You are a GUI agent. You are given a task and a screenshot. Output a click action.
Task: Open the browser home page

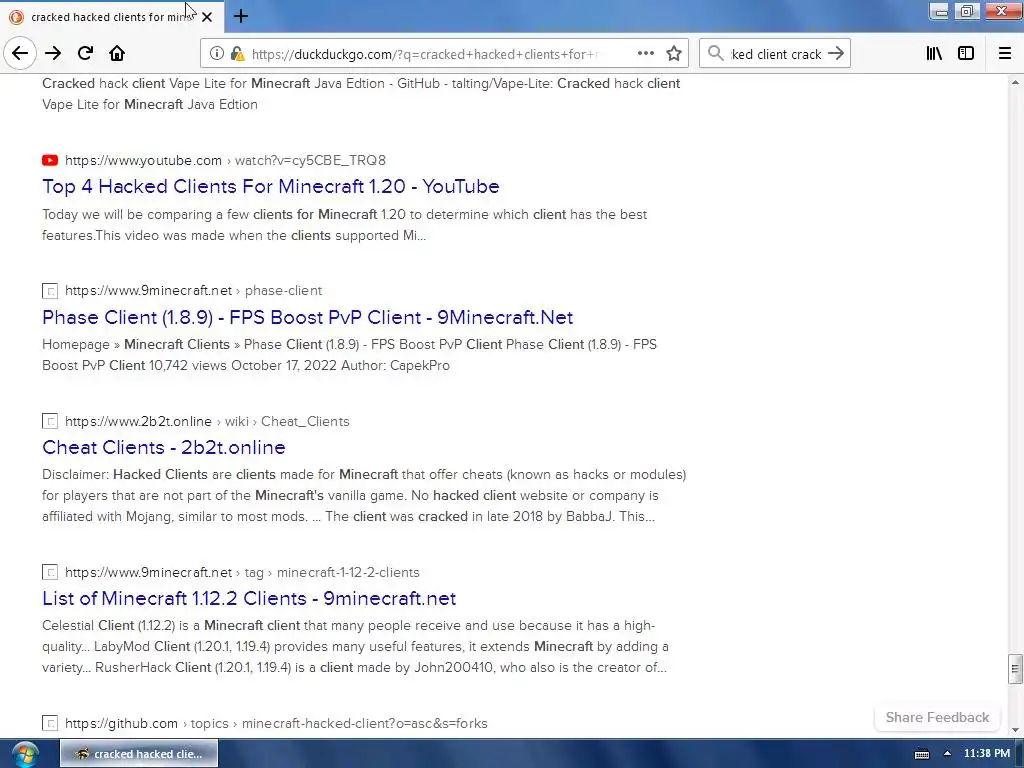pos(117,54)
